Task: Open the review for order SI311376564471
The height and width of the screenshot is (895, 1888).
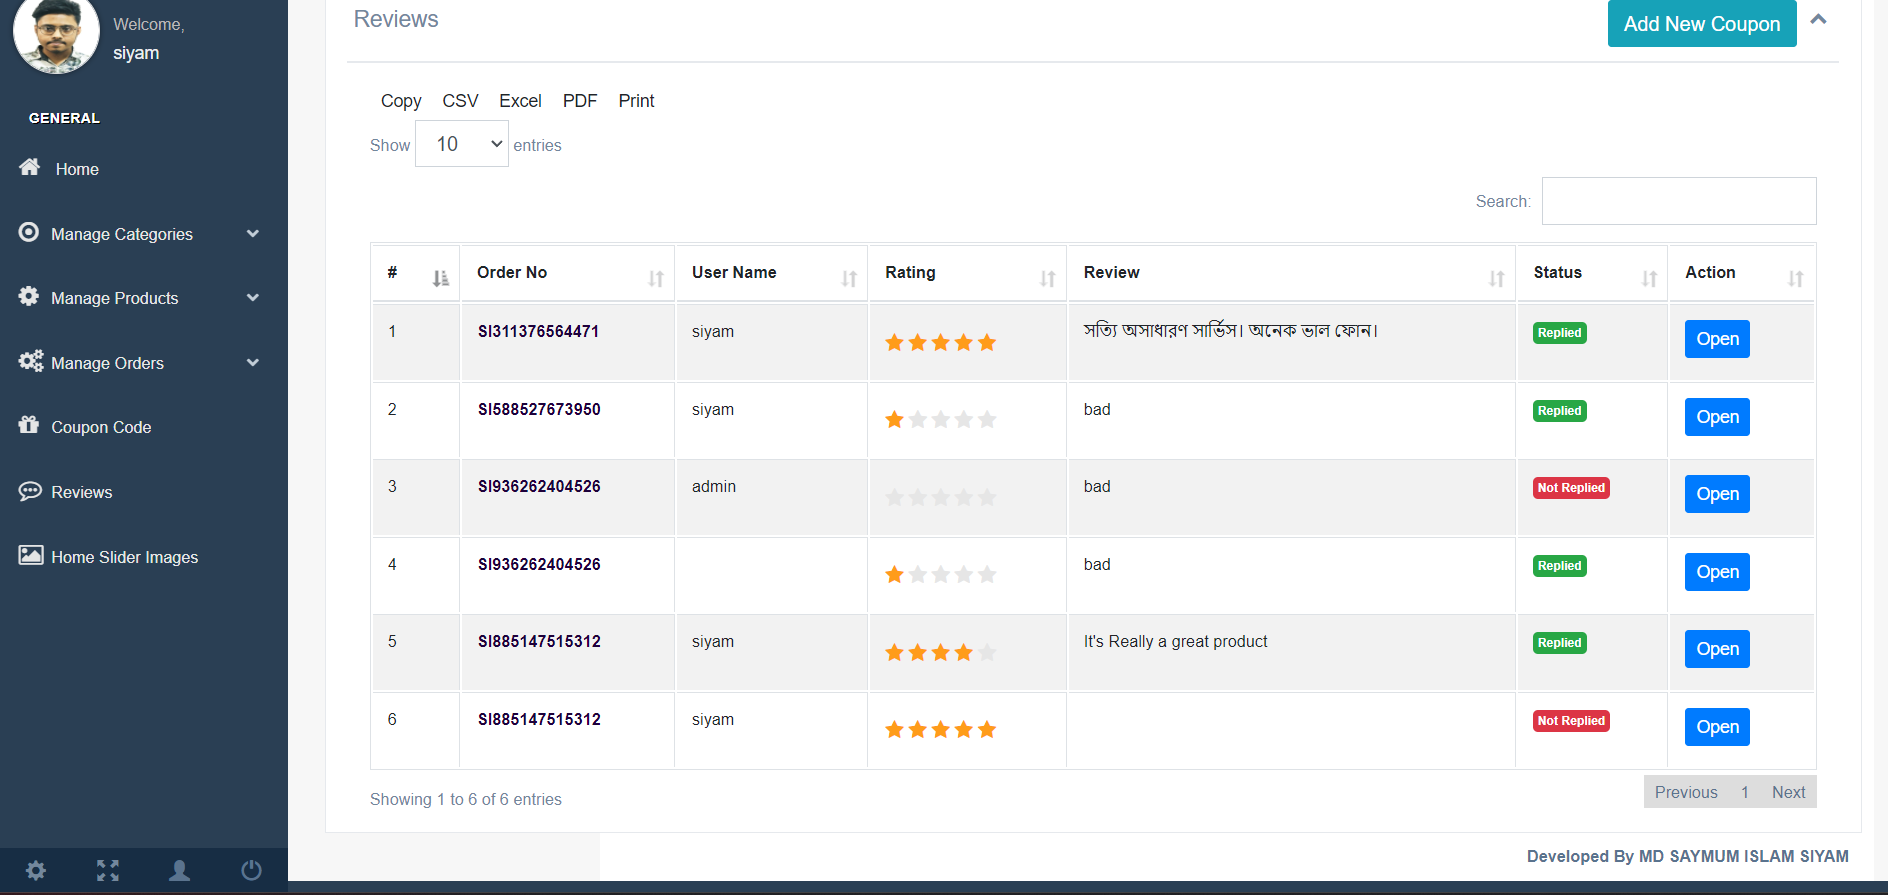Action: [x=1717, y=339]
